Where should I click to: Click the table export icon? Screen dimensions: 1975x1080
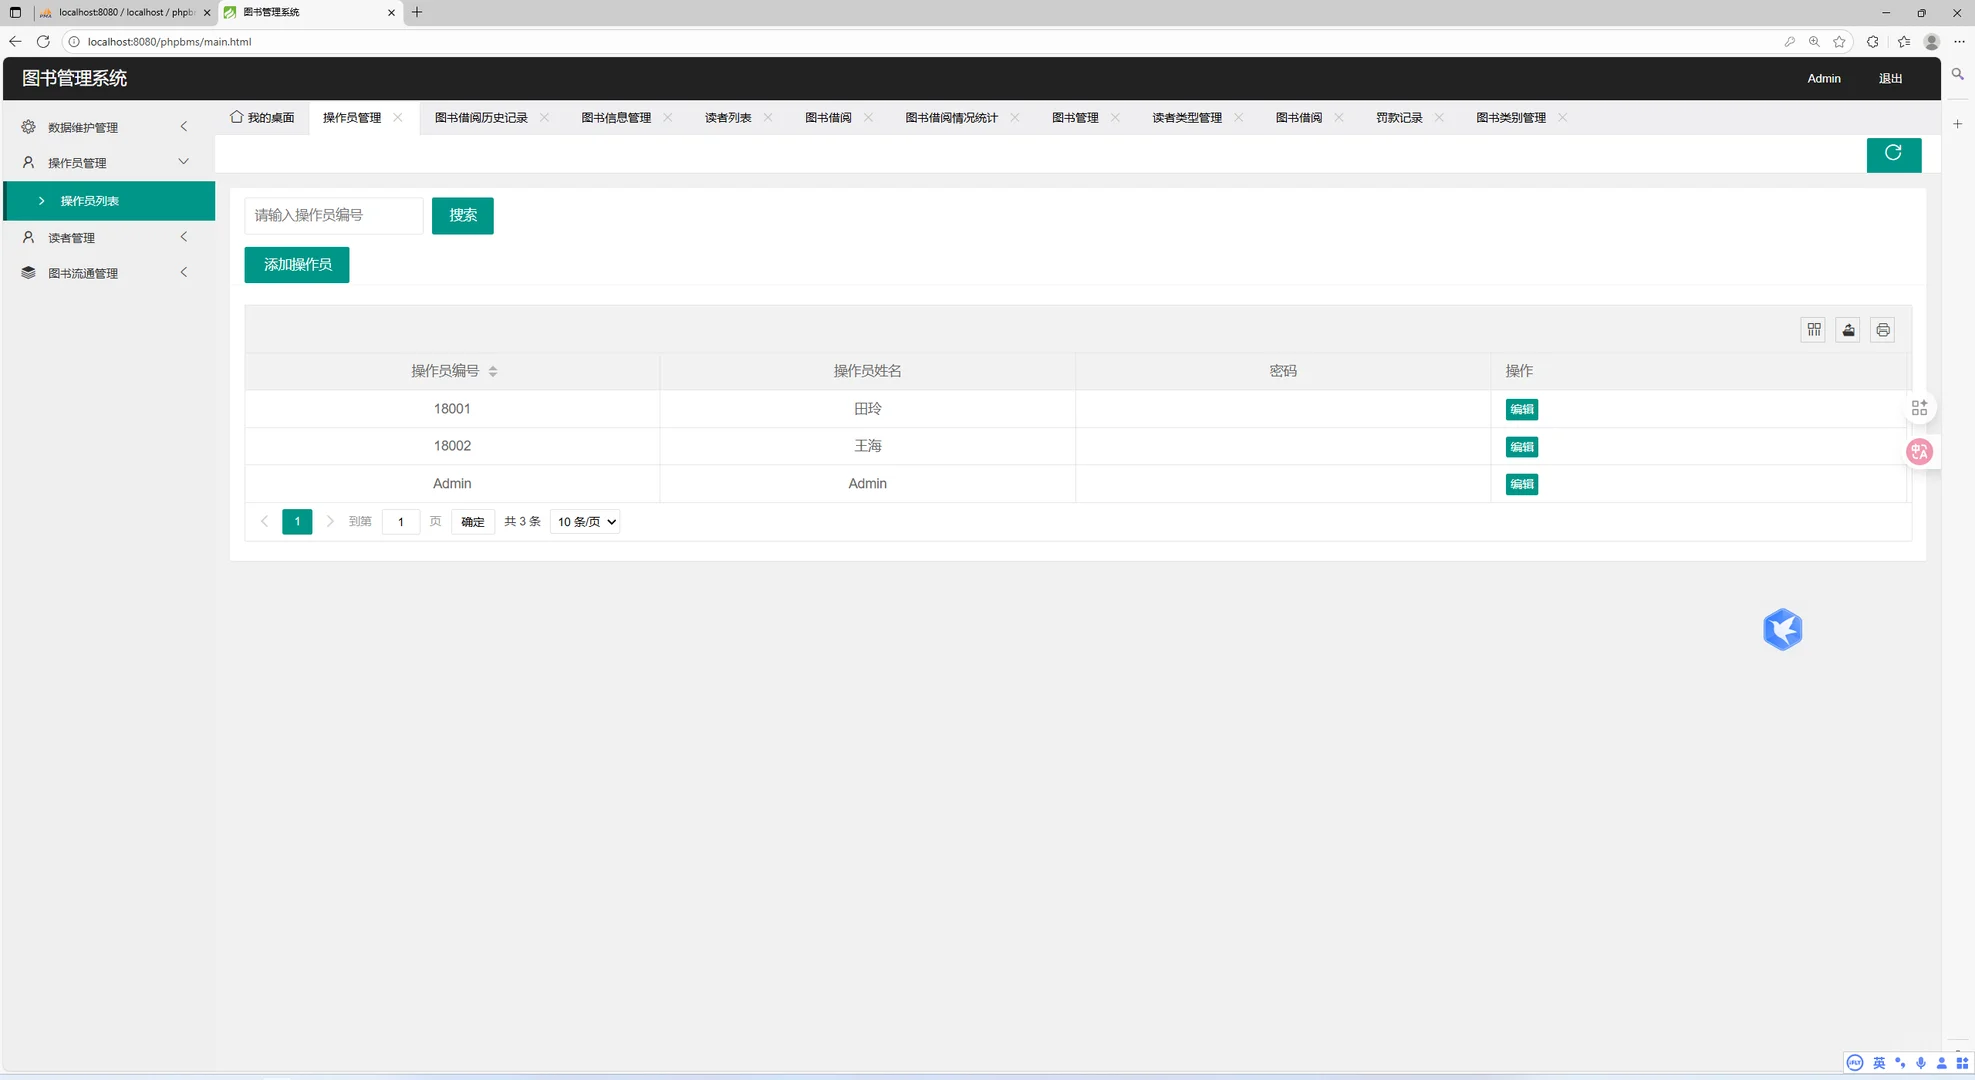pyautogui.click(x=1848, y=330)
